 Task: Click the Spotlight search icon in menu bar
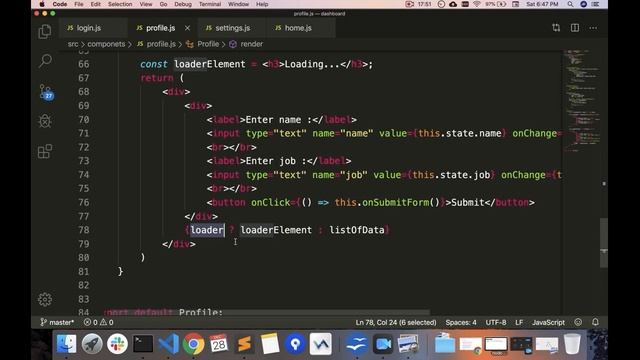tap(570, 4)
